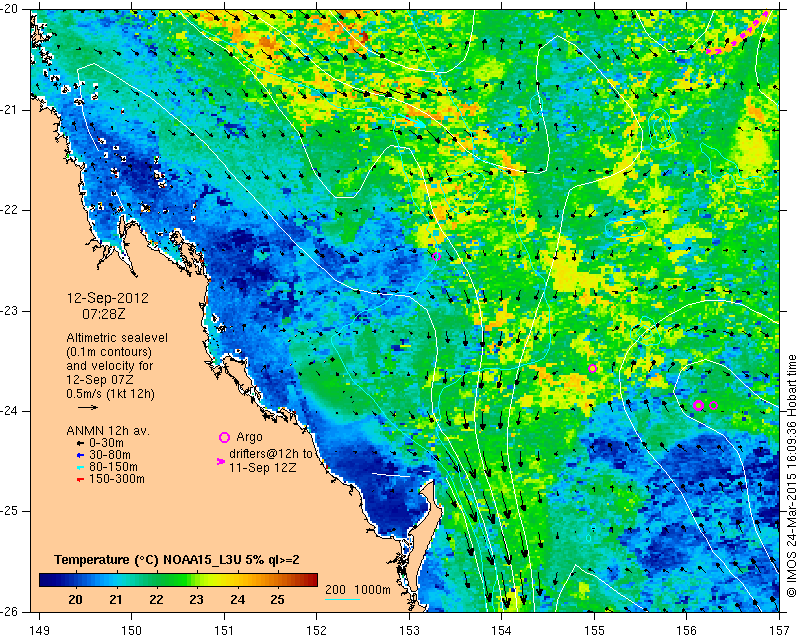Click the longitude axis label "153"
Viewport: 800px width, 640px height.
pyautogui.click(x=409, y=631)
